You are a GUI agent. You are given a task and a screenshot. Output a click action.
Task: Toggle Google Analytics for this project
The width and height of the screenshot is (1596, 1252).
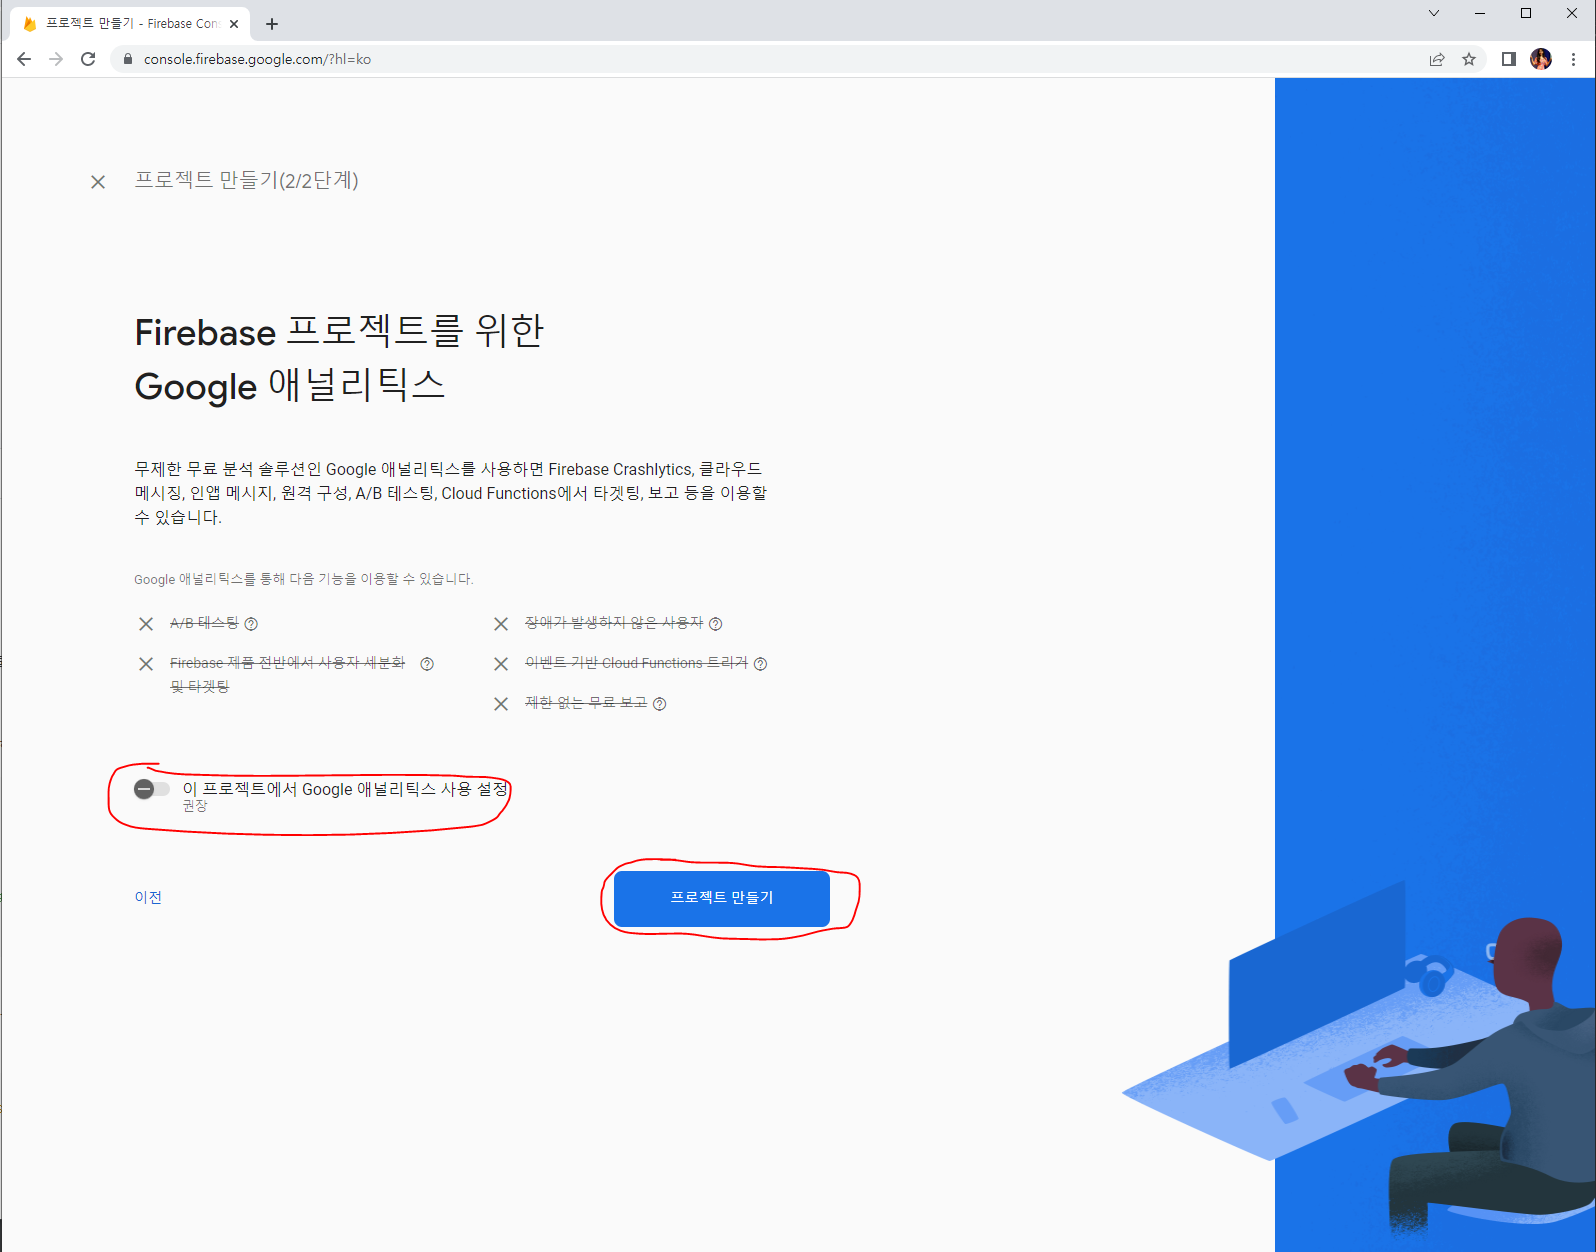pyautogui.click(x=152, y=789)
